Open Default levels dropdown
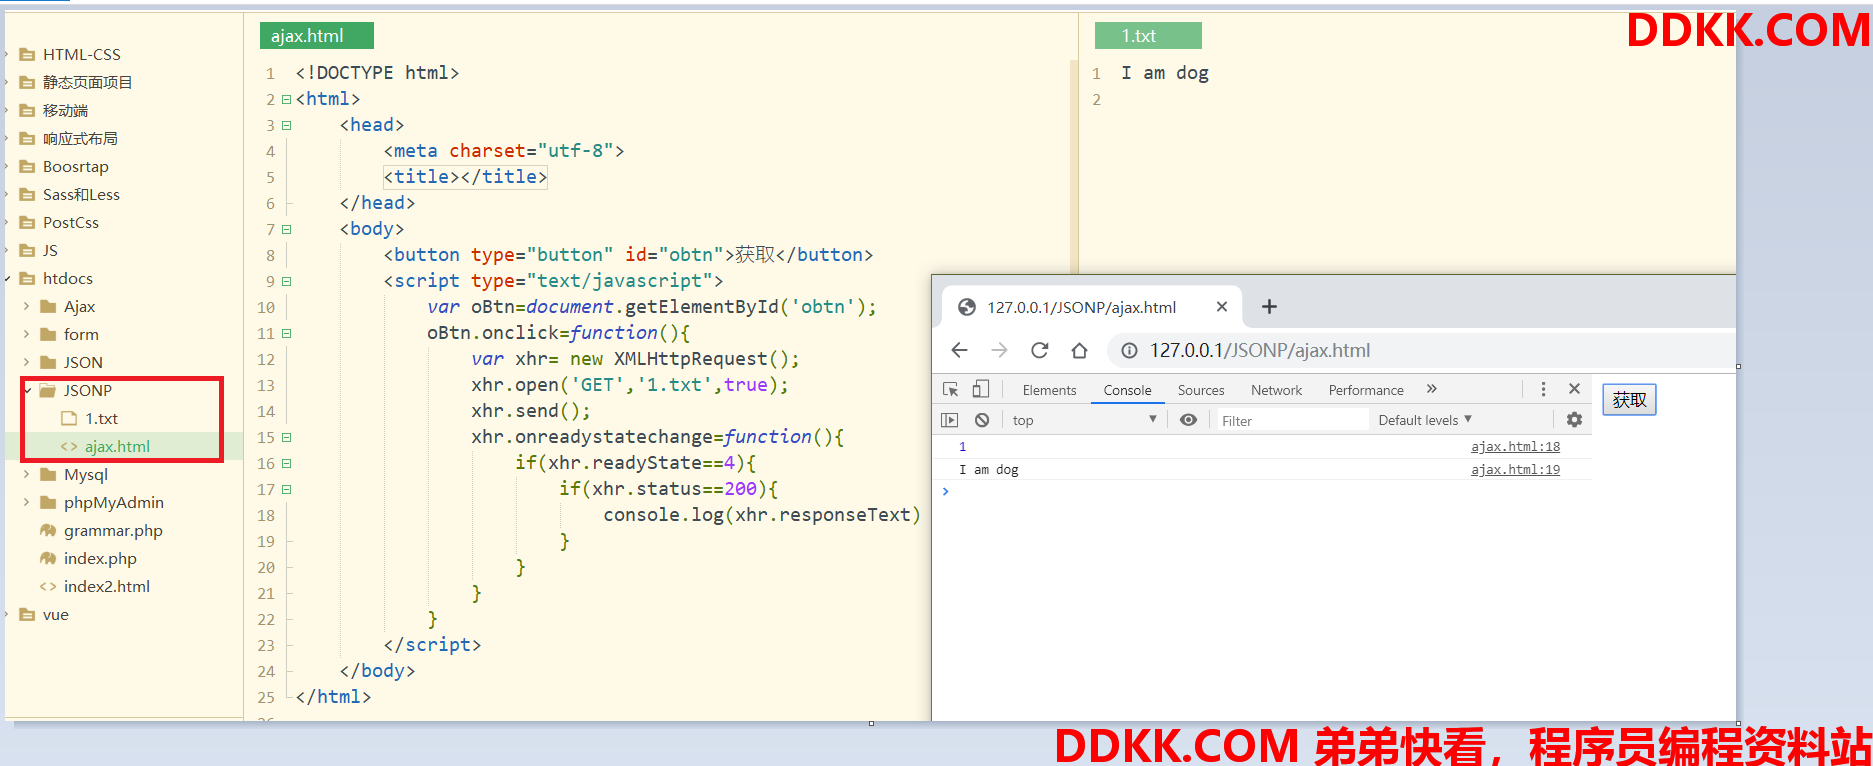The width and height of the screenshot is (1873, 766). pos(1425,420)
